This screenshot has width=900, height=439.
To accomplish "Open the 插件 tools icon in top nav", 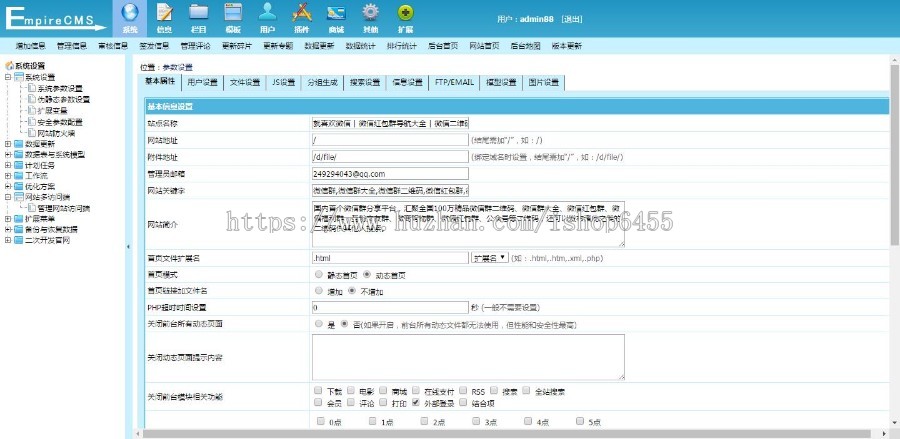I will point(302,13).
